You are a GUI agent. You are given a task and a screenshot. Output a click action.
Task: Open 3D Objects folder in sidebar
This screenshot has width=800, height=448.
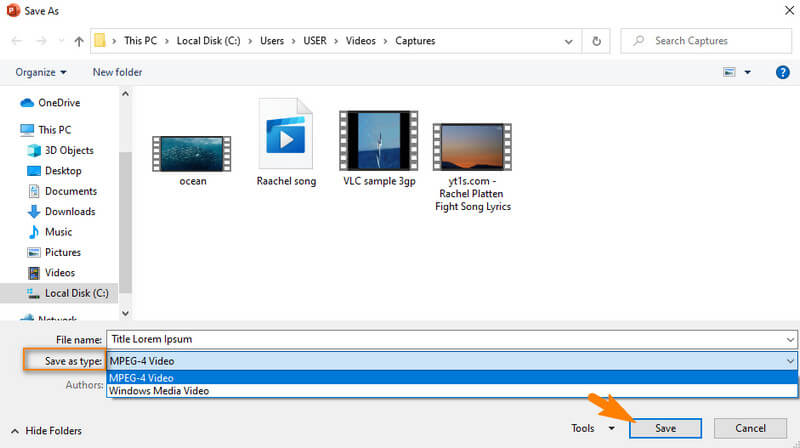click(x=60, y=151)
